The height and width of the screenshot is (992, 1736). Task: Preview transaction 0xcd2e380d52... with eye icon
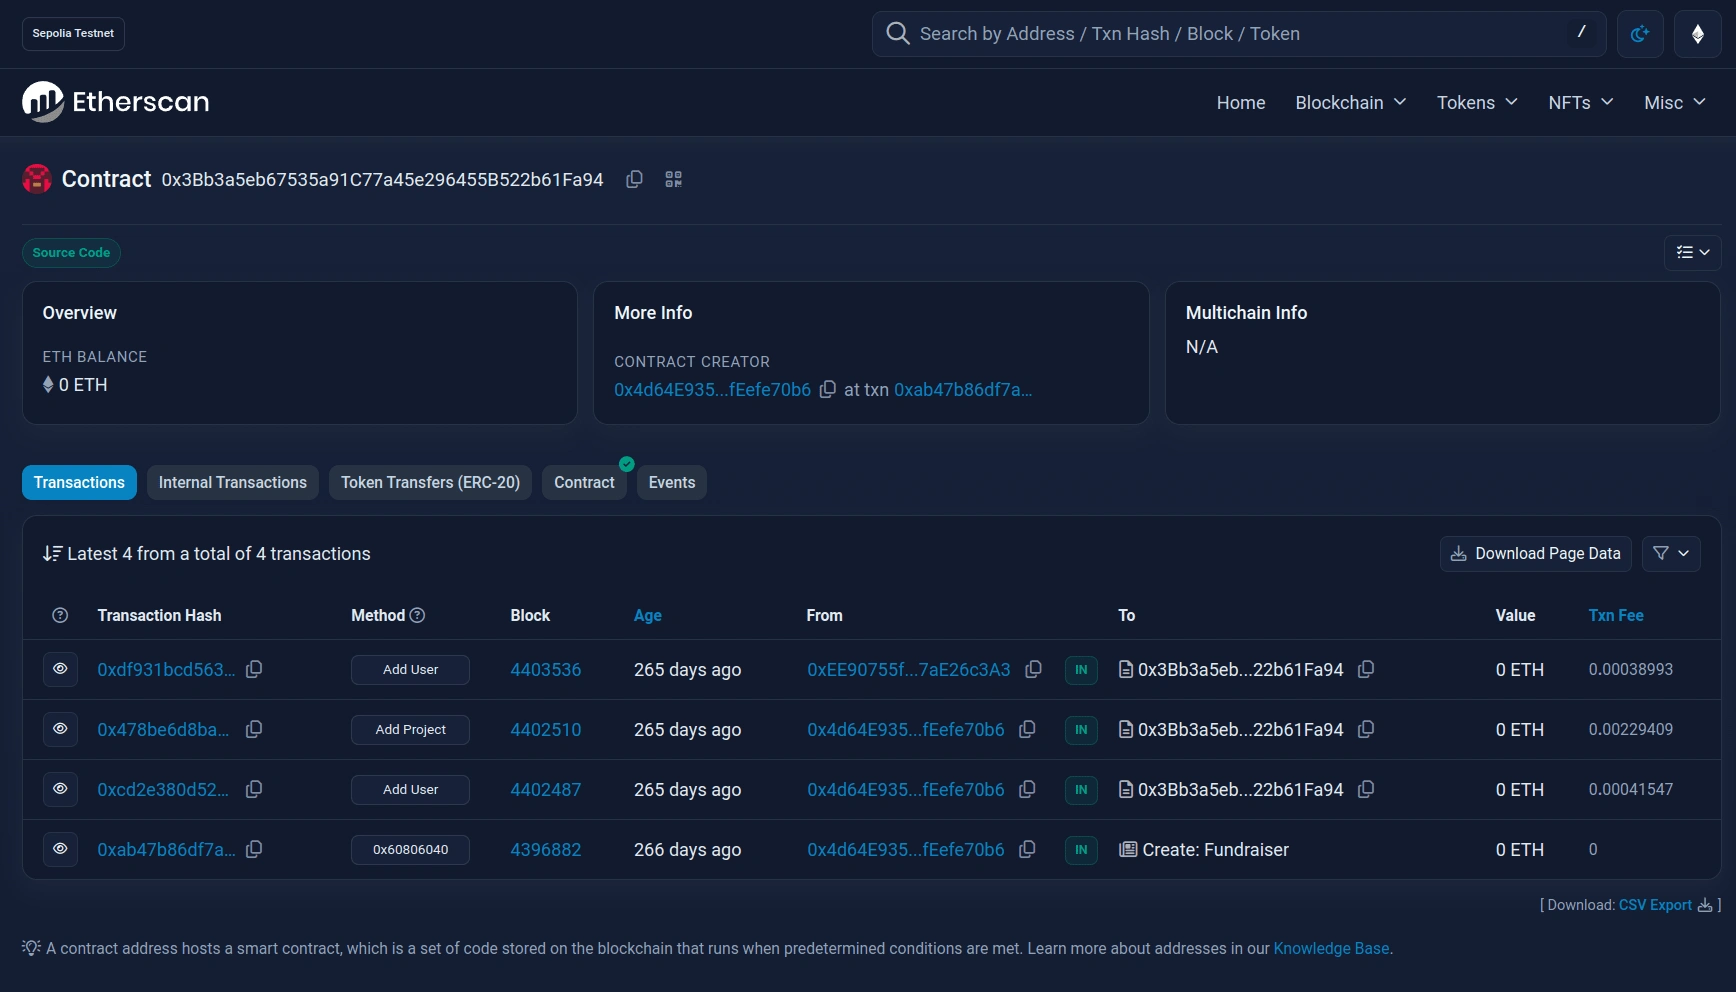pos(60,789)
